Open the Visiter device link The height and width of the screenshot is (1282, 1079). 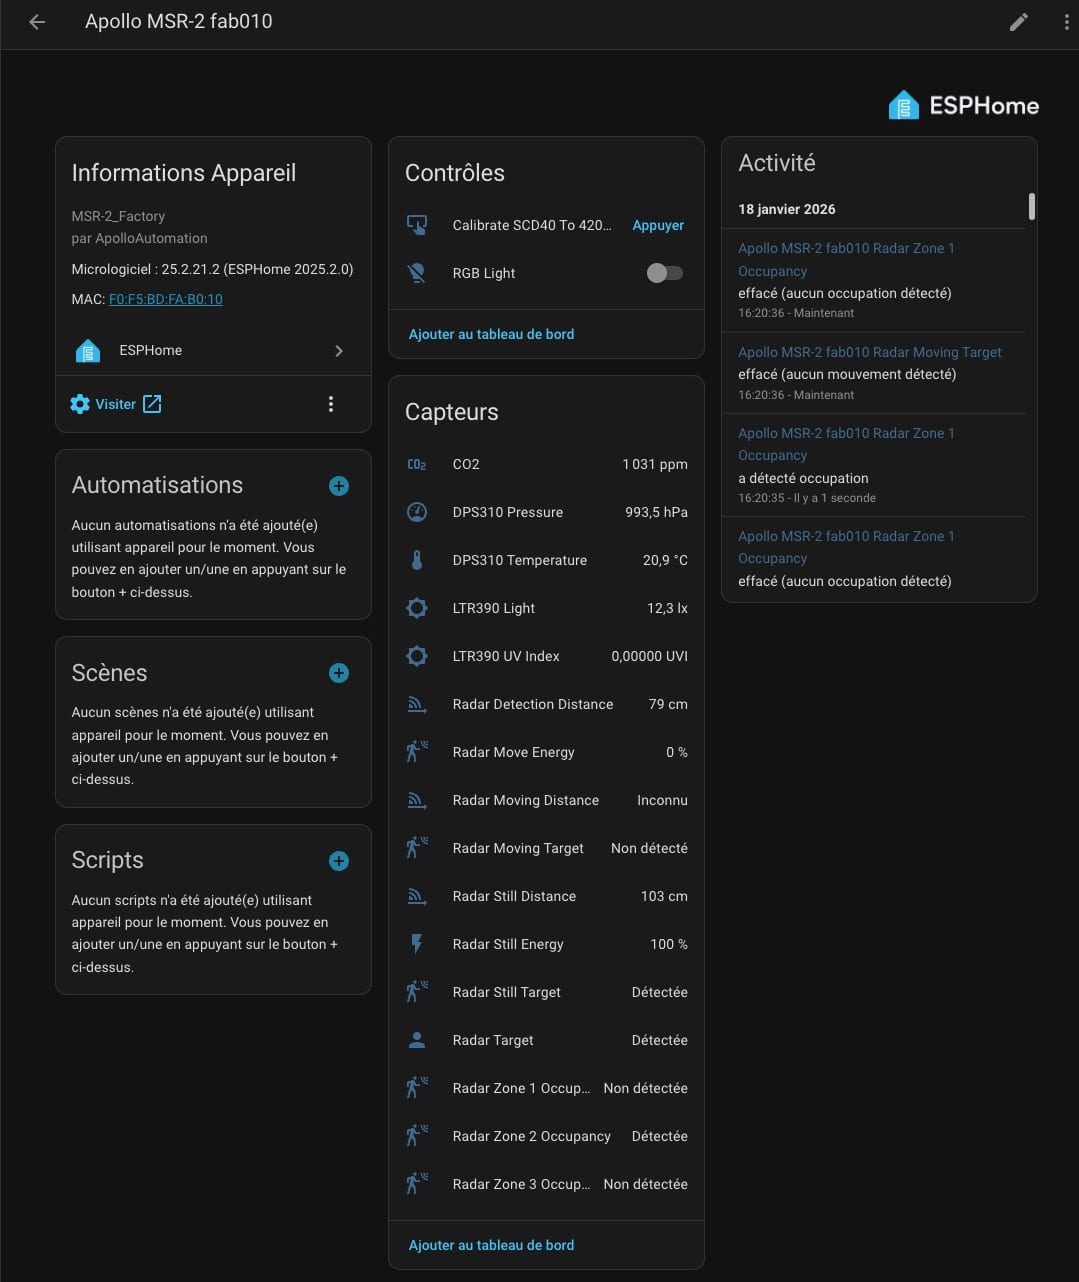[116, 404]
